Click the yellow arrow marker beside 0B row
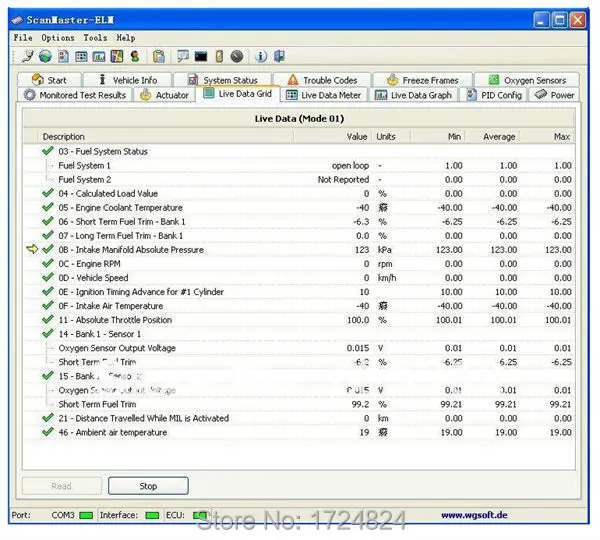 (33, 249)
